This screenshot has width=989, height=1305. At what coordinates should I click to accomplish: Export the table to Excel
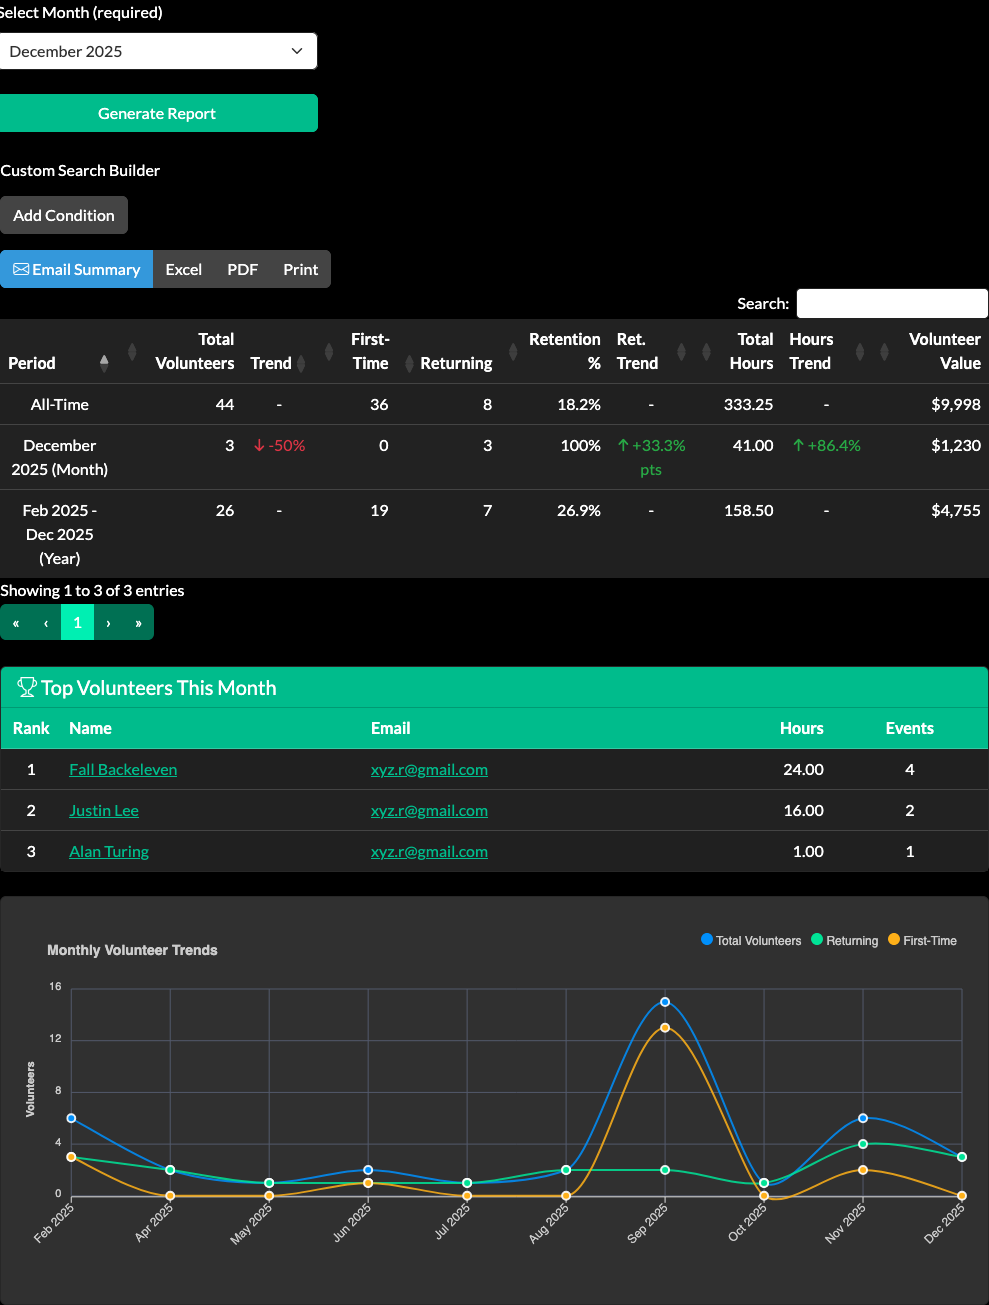coord(183,269)
